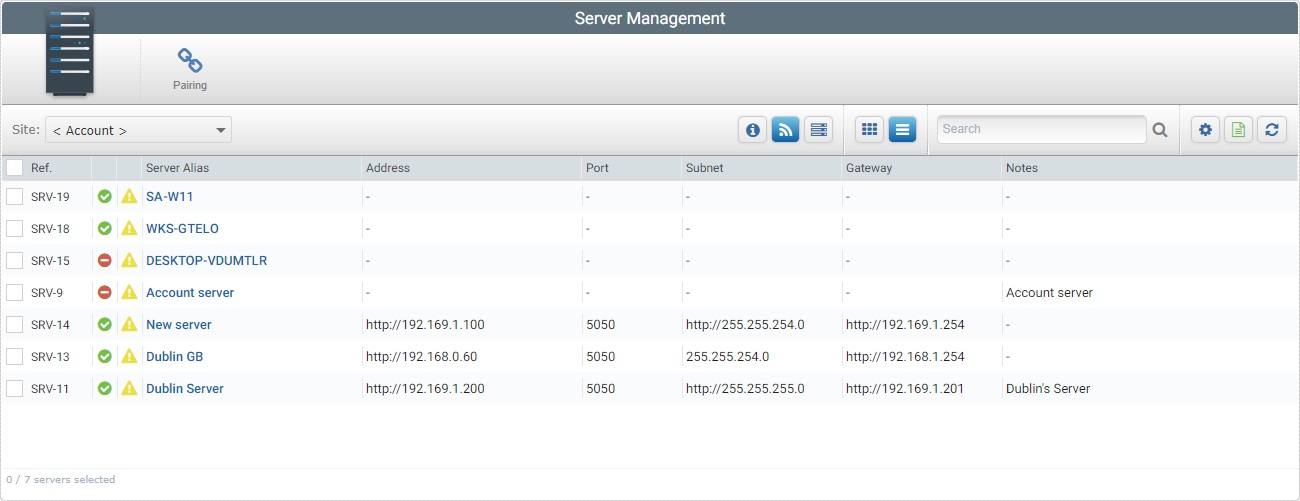Click the servers selected status text

coord(61,480)
